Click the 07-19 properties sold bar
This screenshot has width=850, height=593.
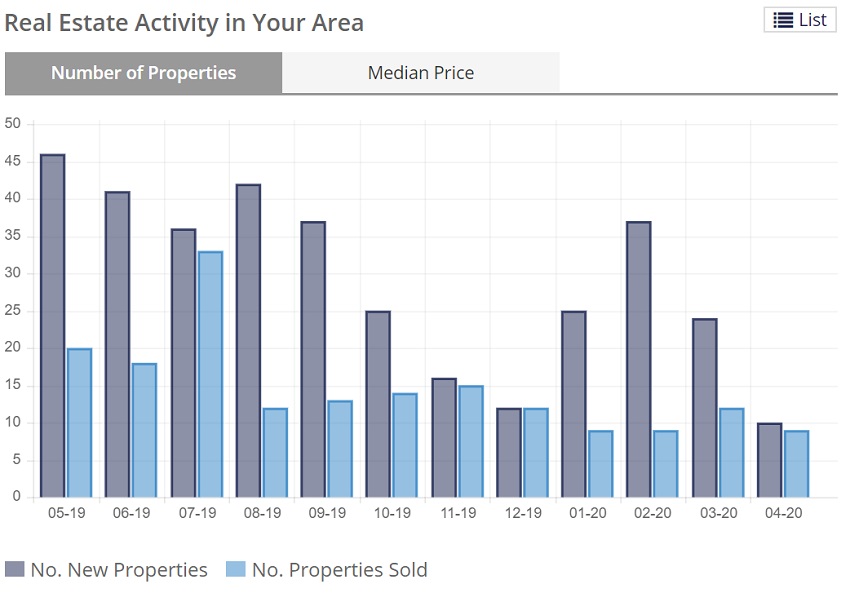(x=210, y=374)
